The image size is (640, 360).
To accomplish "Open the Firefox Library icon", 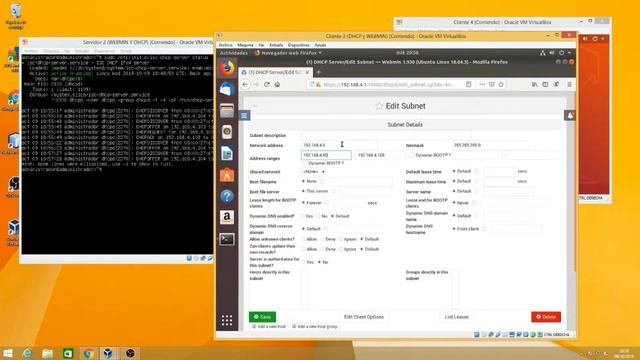I will [534, 84].
